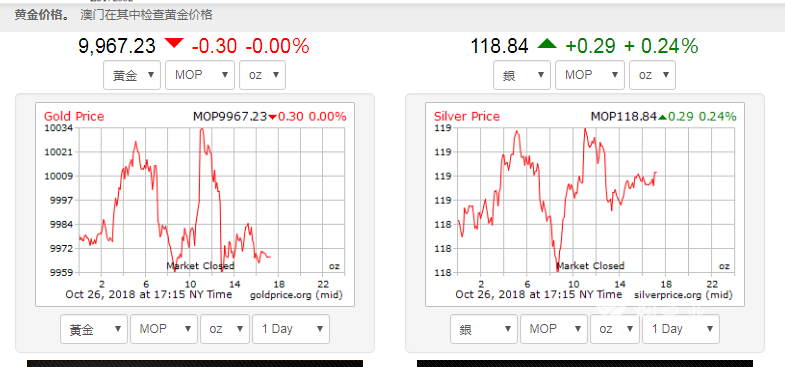Click the green up triangle beside 118.84
Viewport: 785px width, 367px height.
tap(547, 44)
